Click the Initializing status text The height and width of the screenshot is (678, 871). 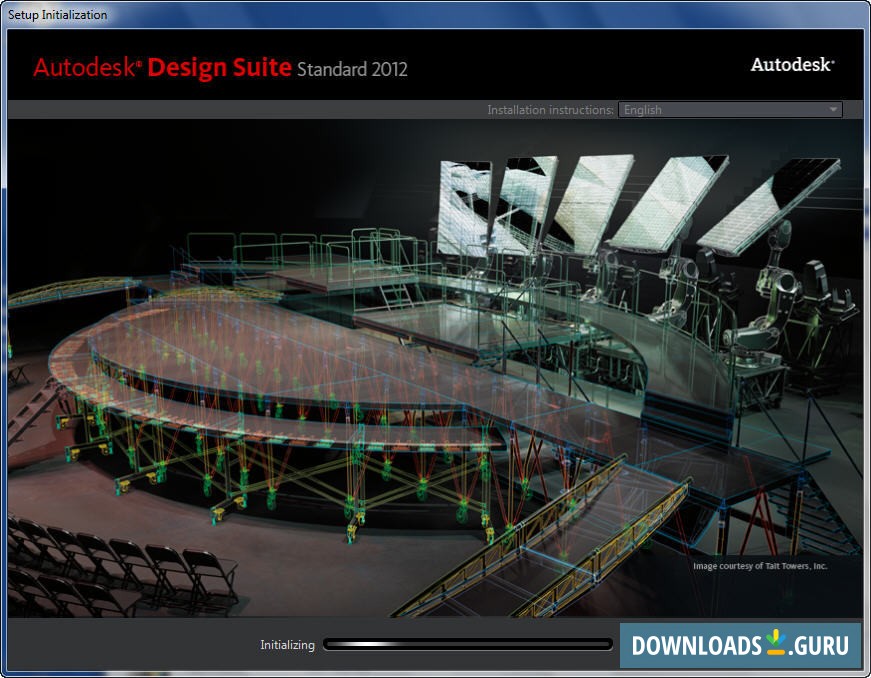(x=287, y=645)
